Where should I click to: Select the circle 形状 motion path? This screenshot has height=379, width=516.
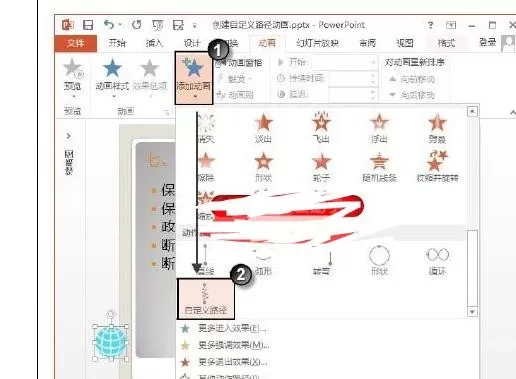(379, 261)
